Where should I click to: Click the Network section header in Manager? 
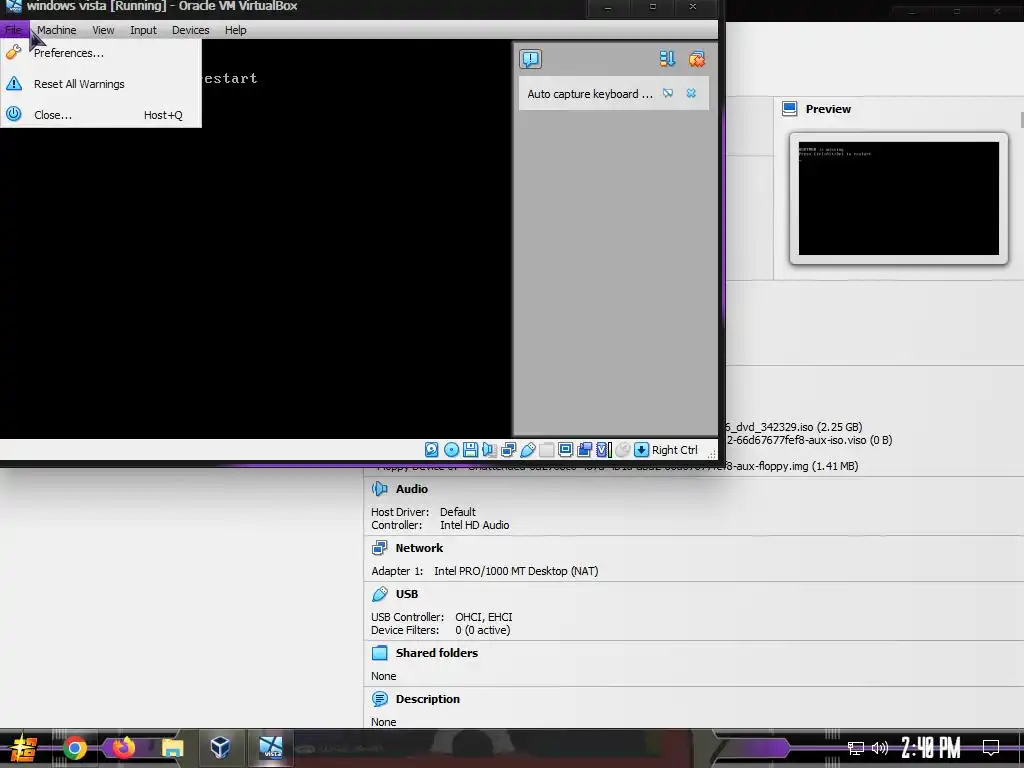pos(419,548)
